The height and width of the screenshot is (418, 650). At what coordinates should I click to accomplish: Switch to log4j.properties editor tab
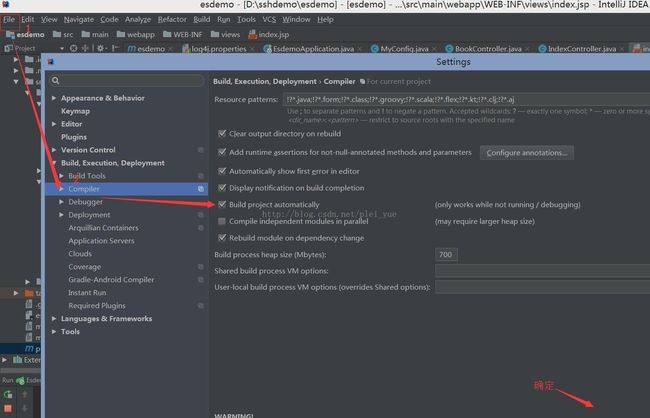pyautogui.click(x=219, y=49)
